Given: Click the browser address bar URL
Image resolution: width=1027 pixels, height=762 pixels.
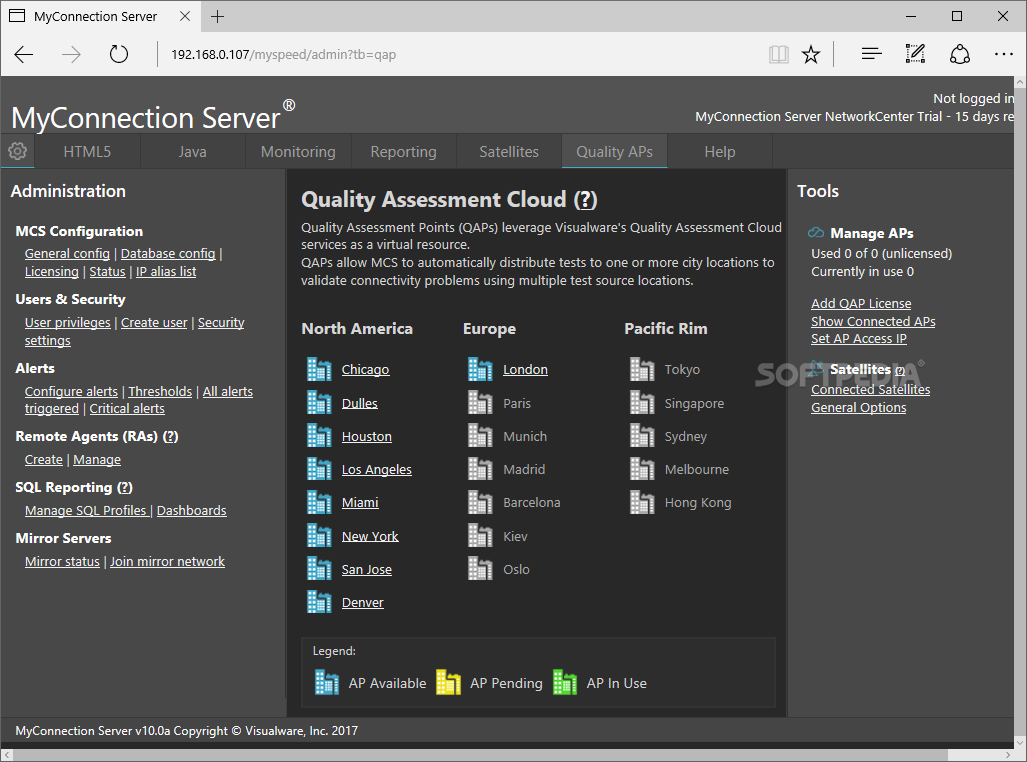Looking at the screenshot, I should tap(284, 54).
